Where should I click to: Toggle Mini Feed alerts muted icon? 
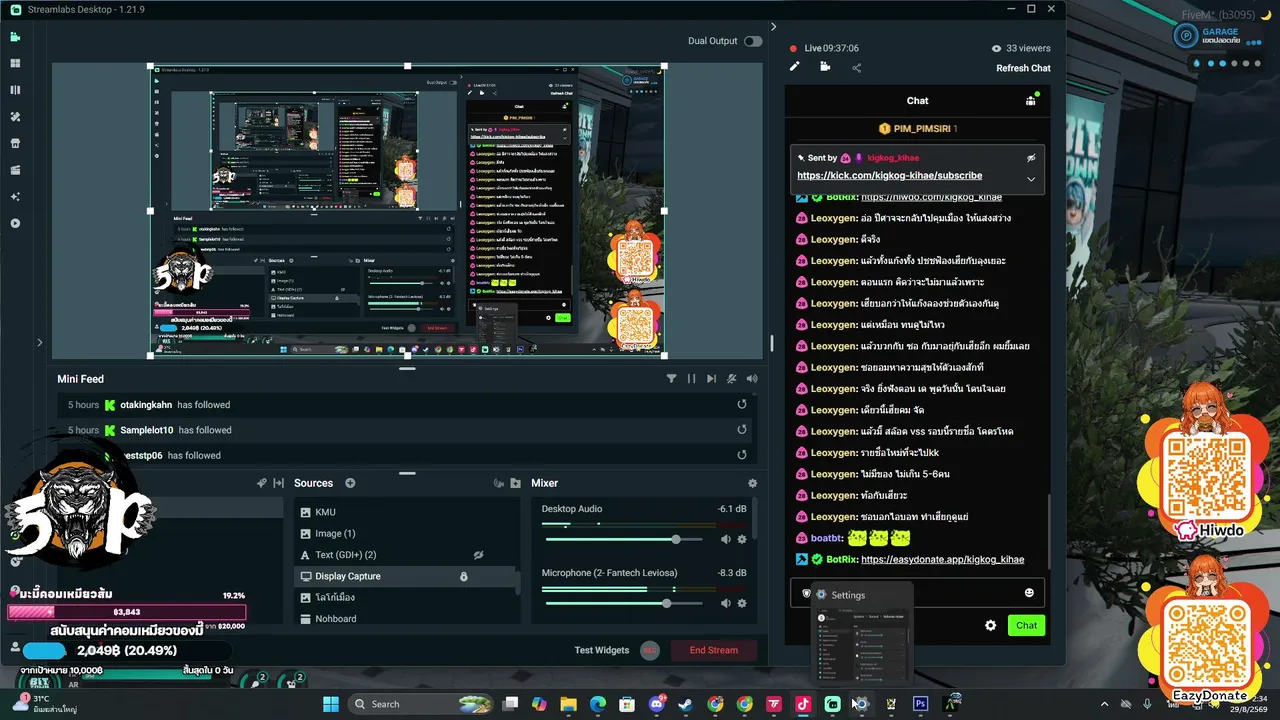point(732,379)
